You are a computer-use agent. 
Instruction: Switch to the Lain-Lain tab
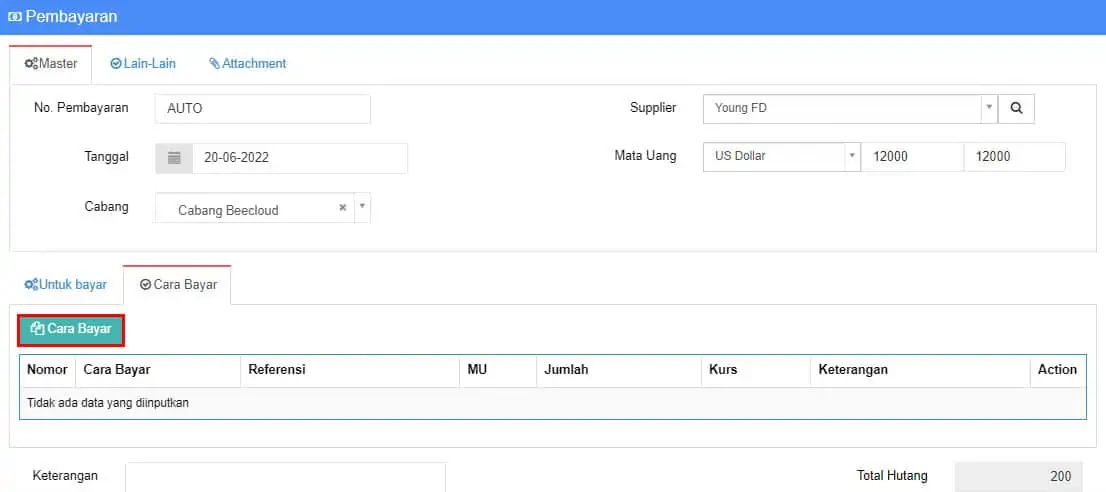click(x=143, y=63)
